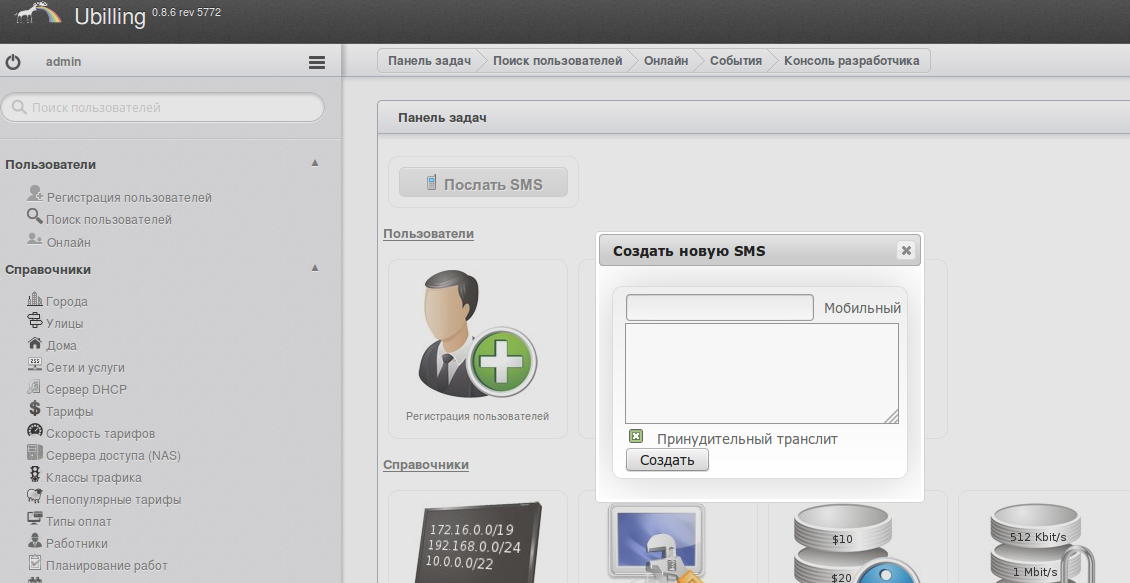Open Сервера доступа (NAS) sidebar link
Viewport: 1130px width, 583px height.
click(x=113, y=455)
